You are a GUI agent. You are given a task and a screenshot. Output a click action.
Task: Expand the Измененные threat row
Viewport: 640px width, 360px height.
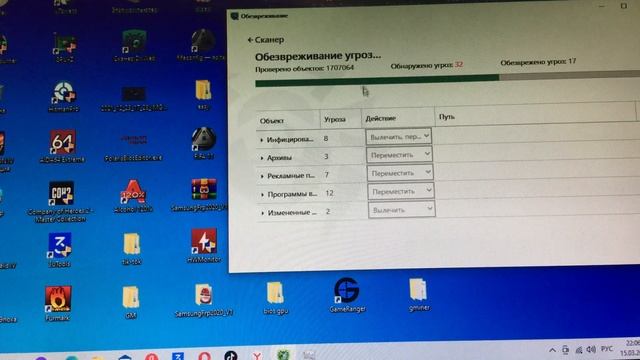point(263,213)
